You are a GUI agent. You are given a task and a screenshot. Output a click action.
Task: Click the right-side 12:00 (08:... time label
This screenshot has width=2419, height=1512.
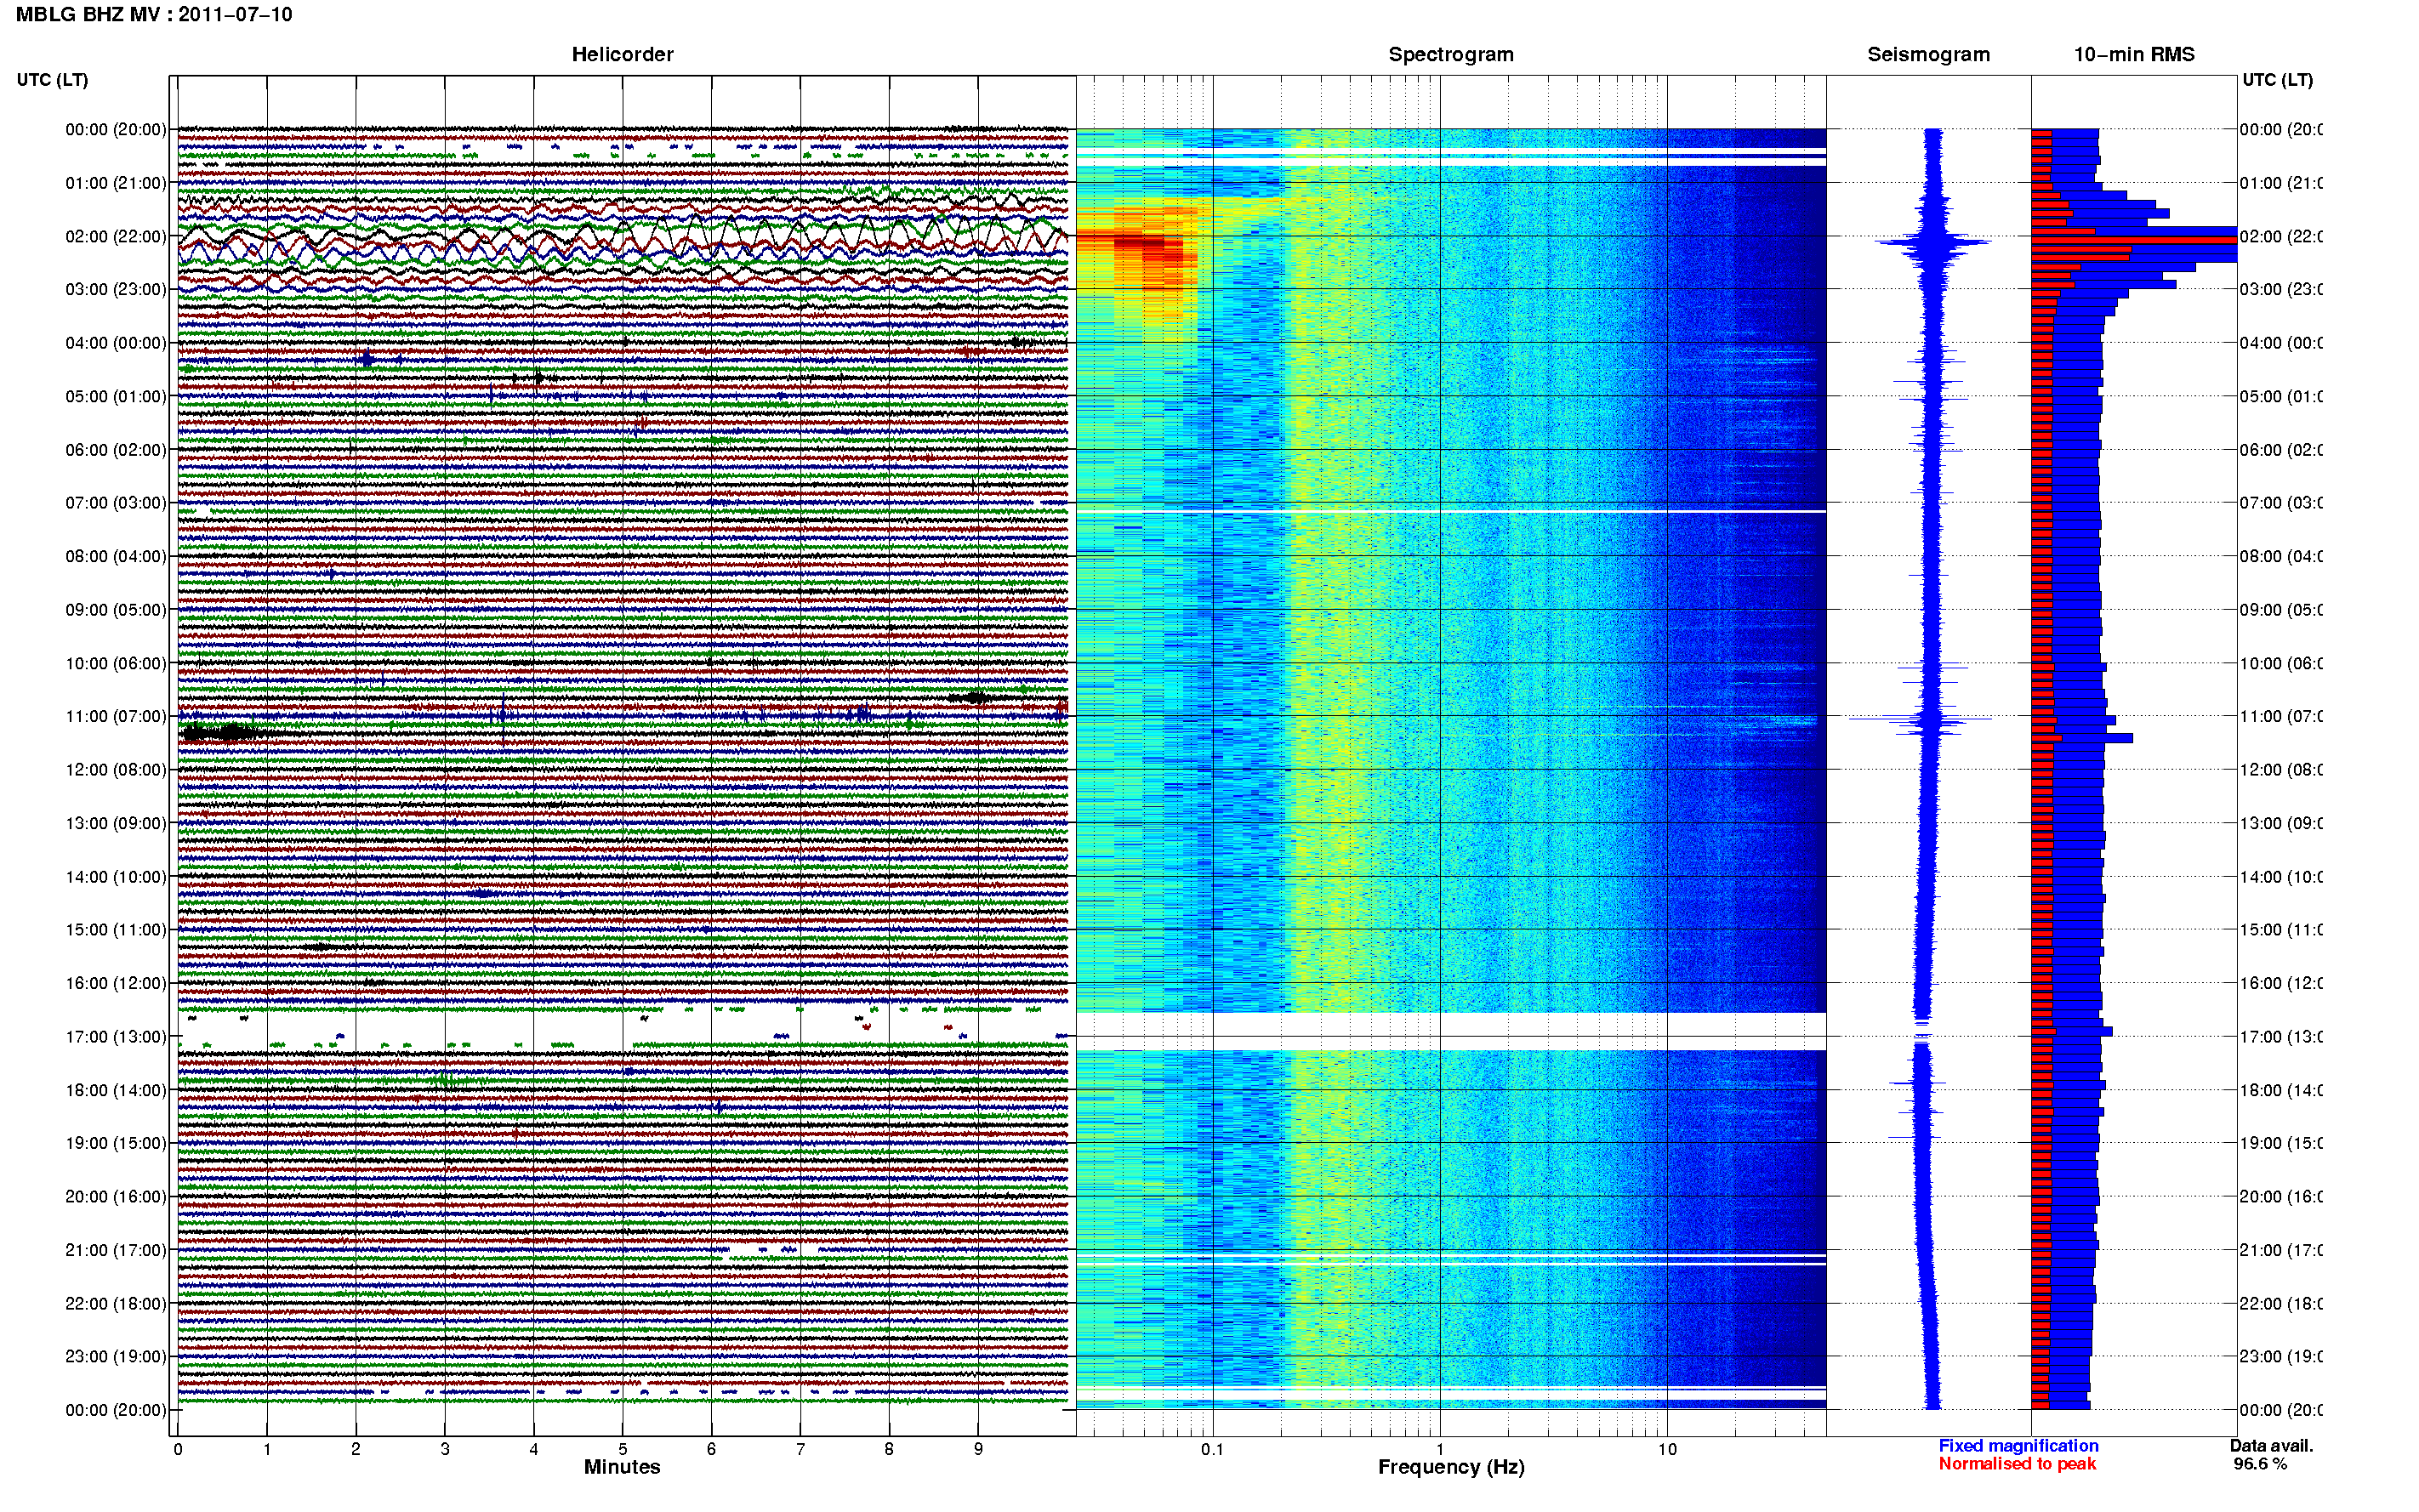tap(2281, 770)
